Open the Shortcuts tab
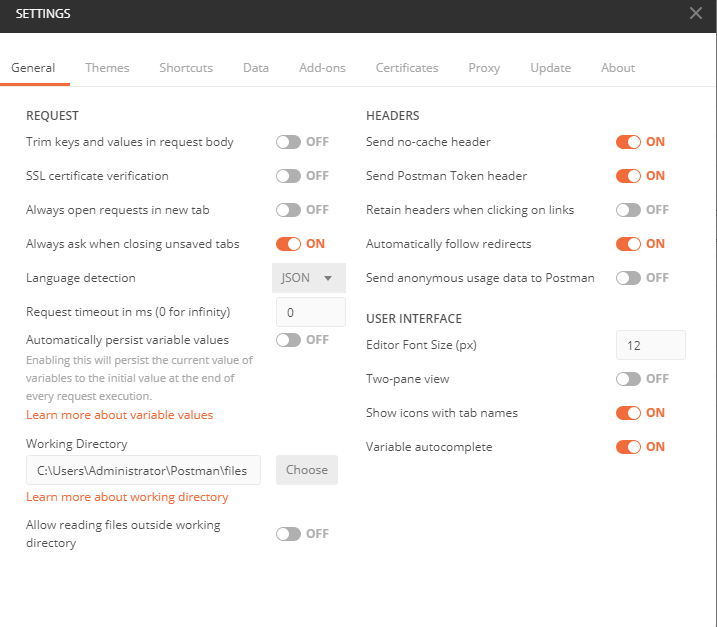Screen dimensions: 717x627 [186, 68]
